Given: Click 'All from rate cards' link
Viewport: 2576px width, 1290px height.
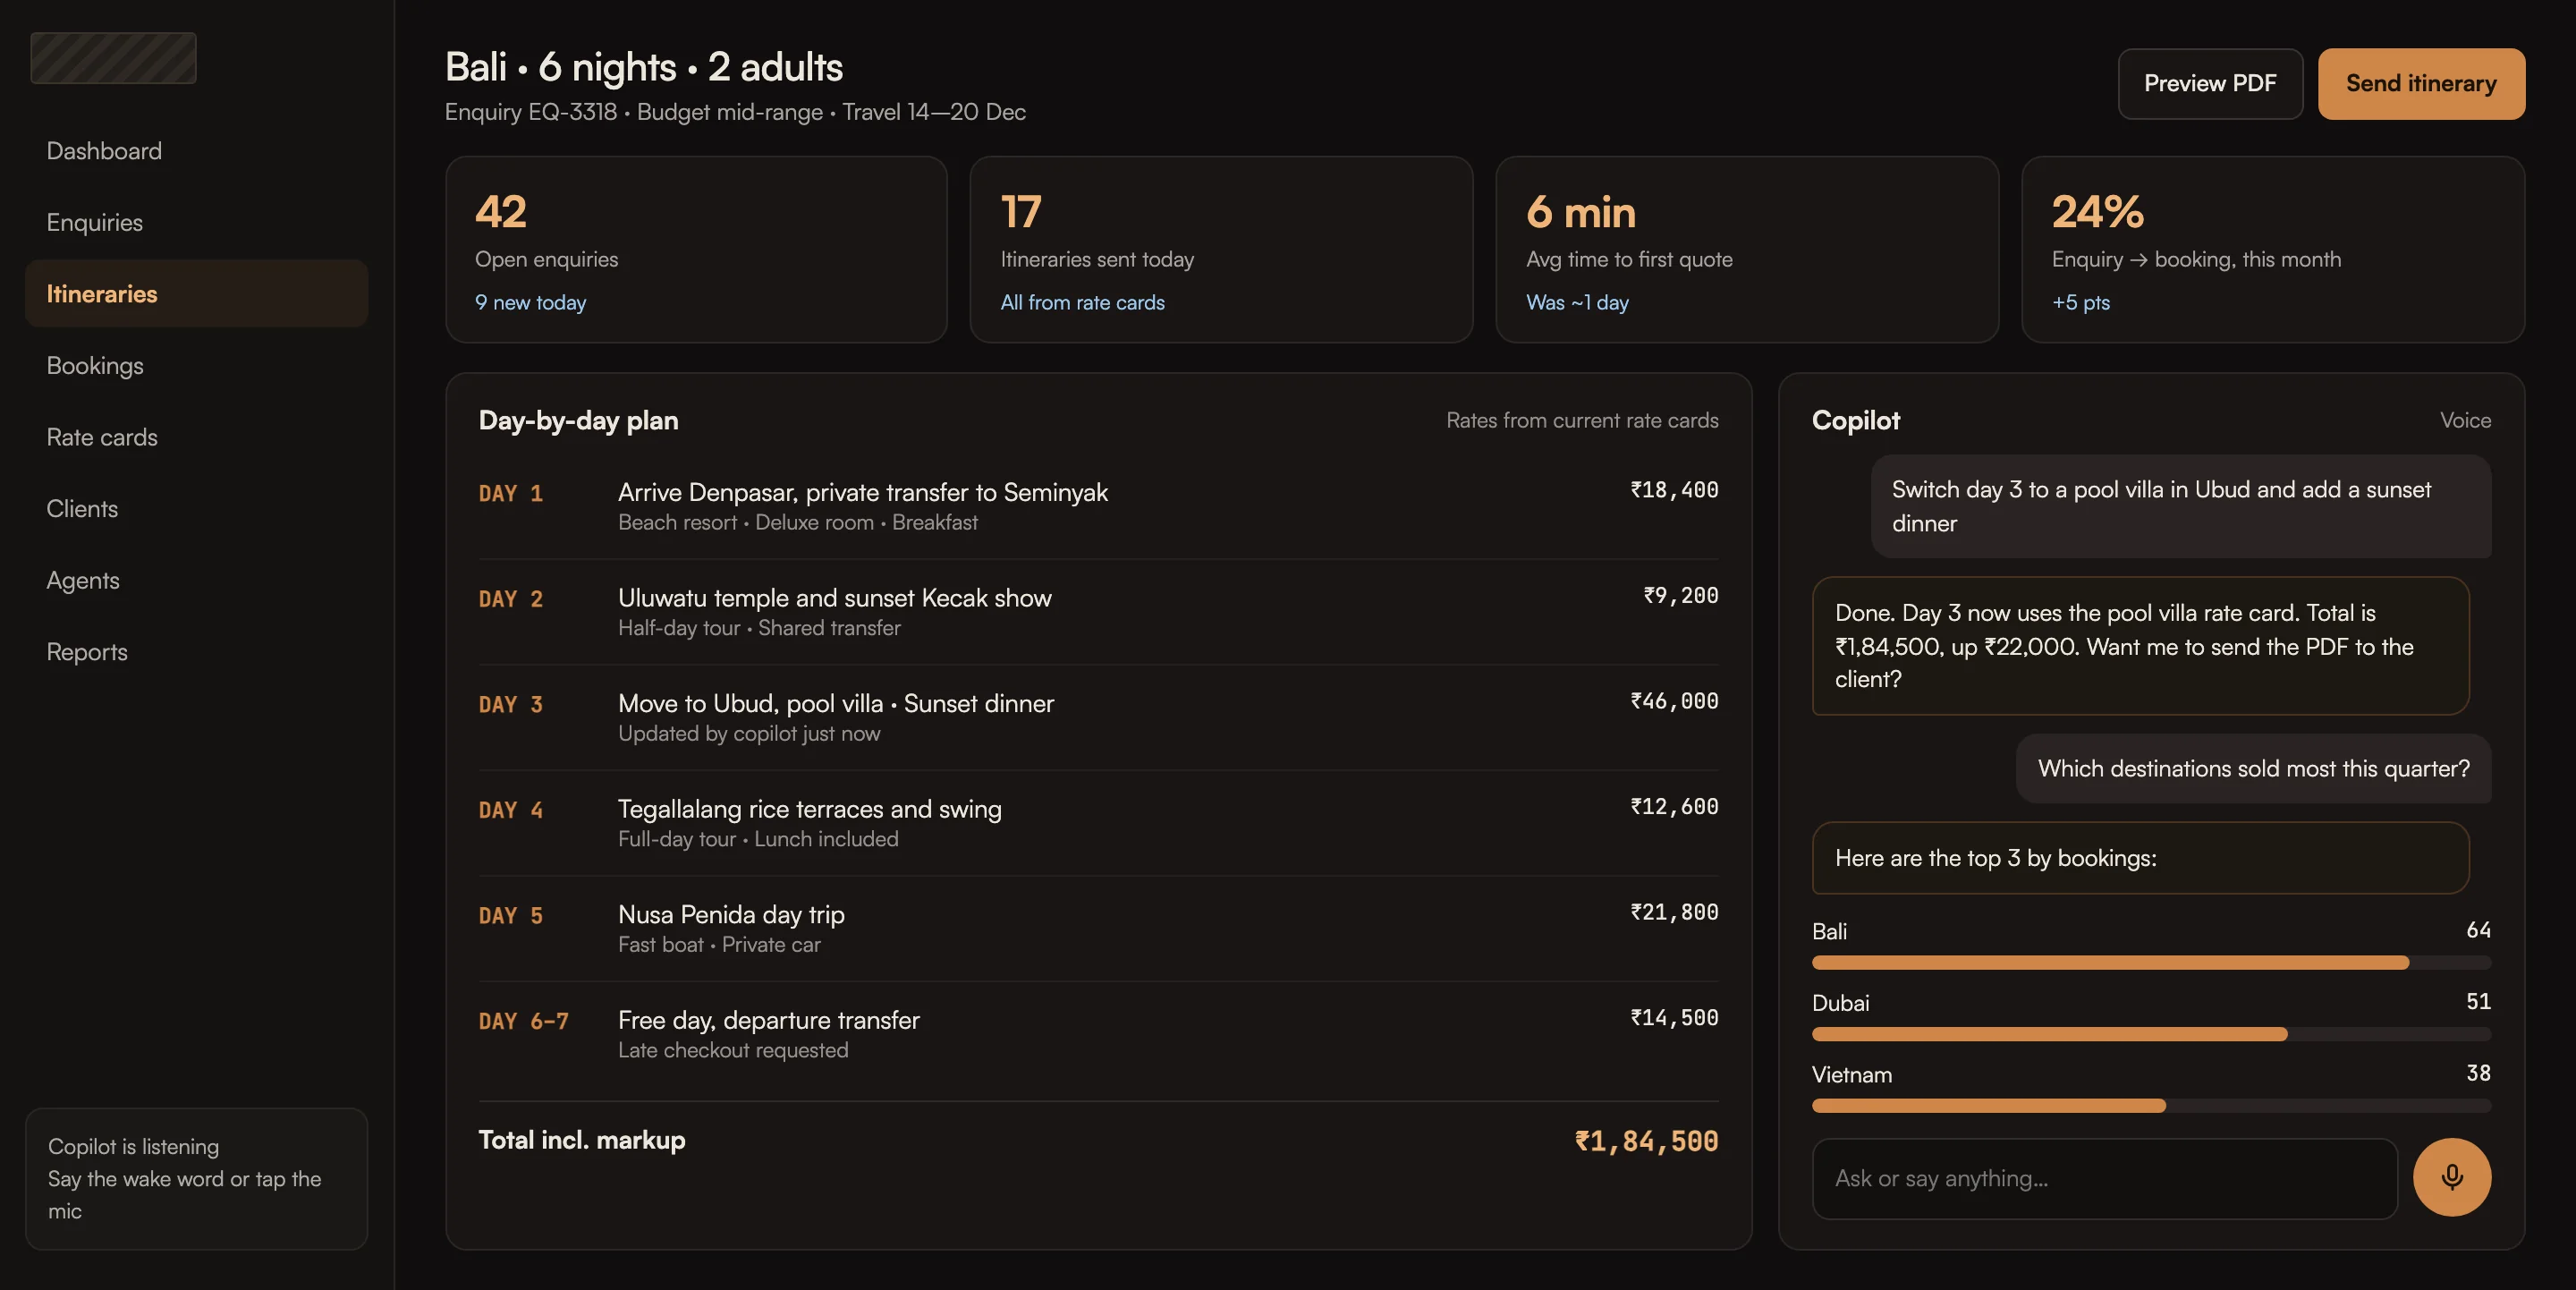Looking at the screenshot, I should click(1082, 302).
